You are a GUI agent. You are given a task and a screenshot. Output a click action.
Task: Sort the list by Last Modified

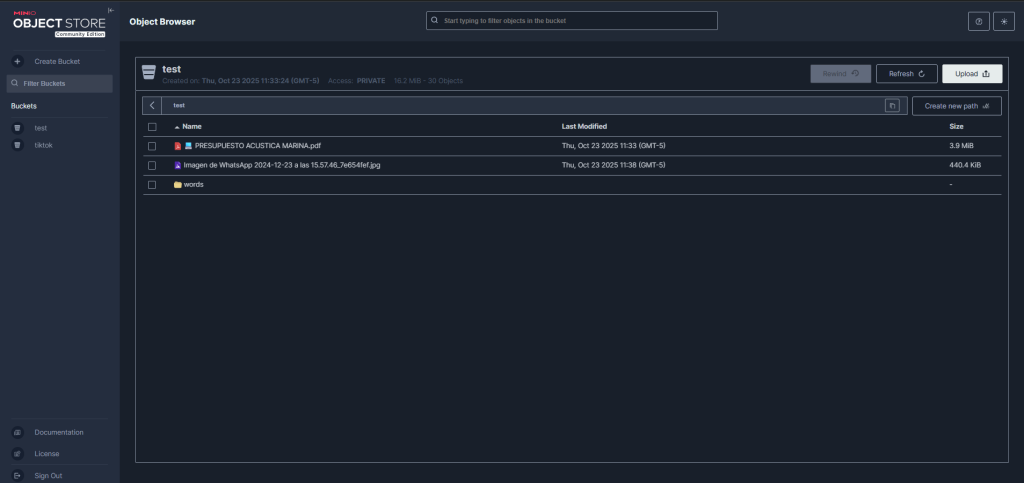[x=584, y=127]
